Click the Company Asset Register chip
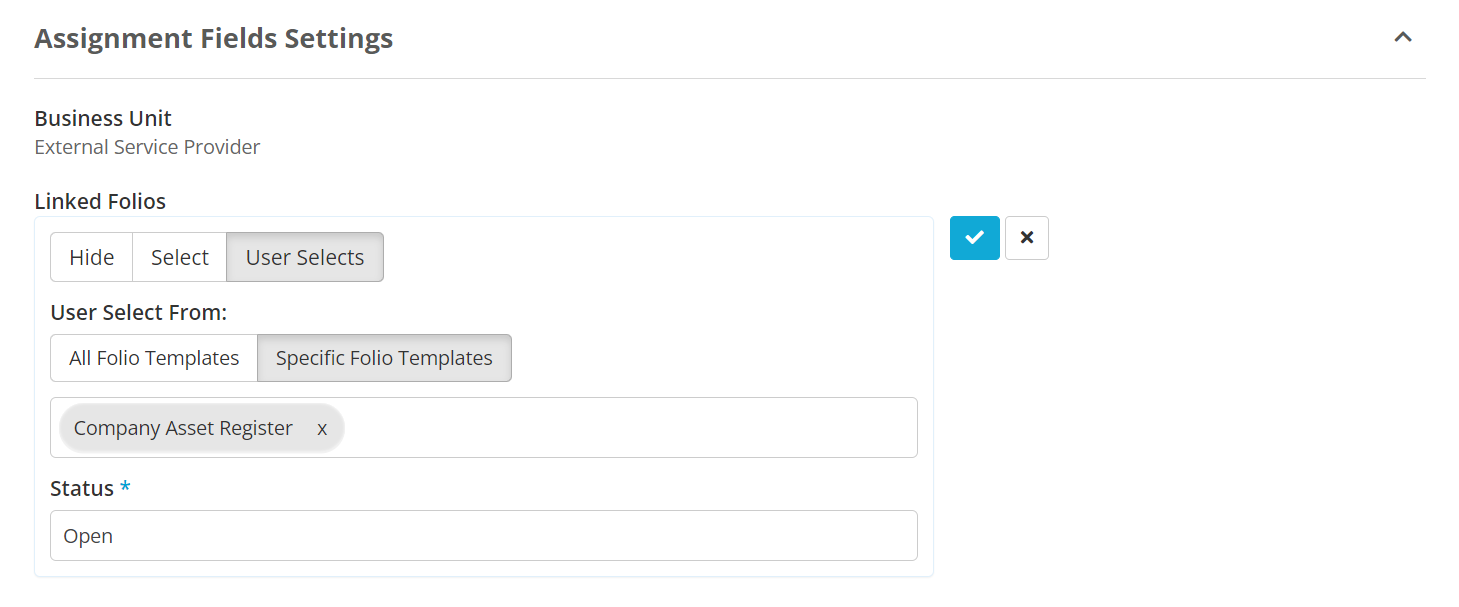1459x607 pixels. (181, 428)
